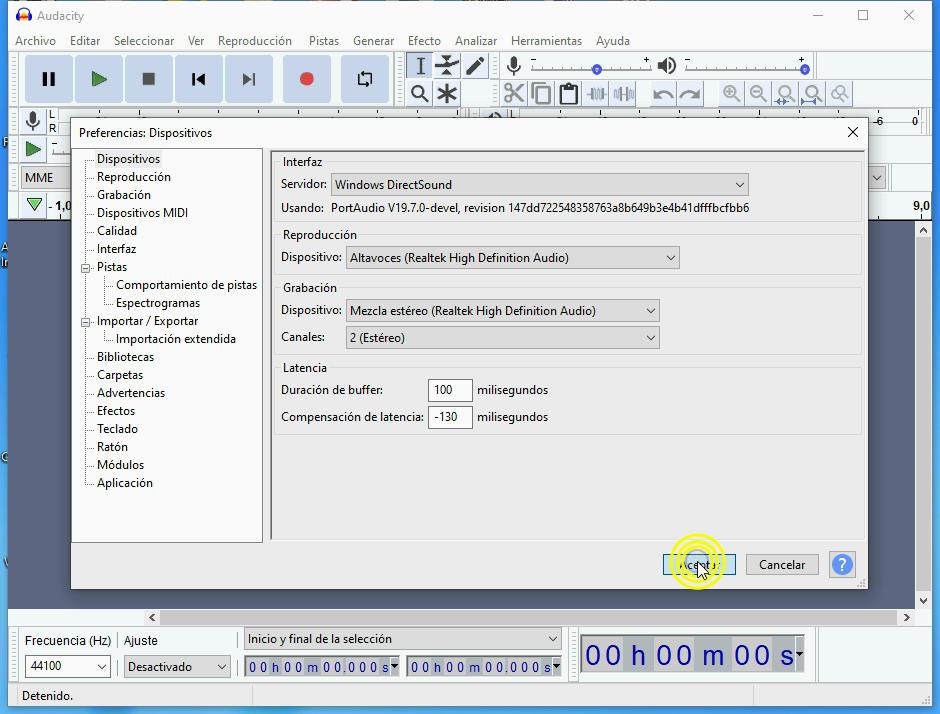Select Dispositivos MIDI in preferences tree
The height and width of the screenshot is (714, 940).
coord(142,213)
